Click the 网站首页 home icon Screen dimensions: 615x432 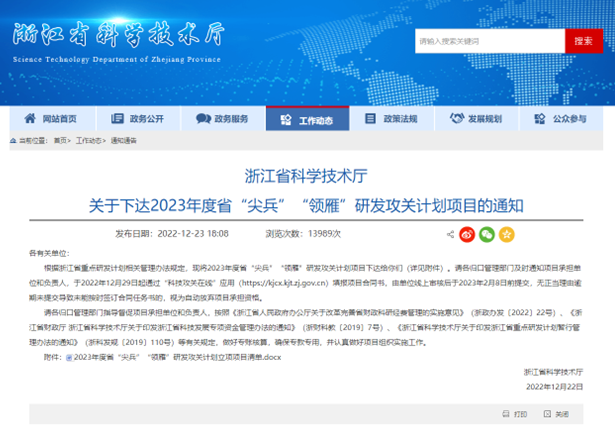click(30, 118)
